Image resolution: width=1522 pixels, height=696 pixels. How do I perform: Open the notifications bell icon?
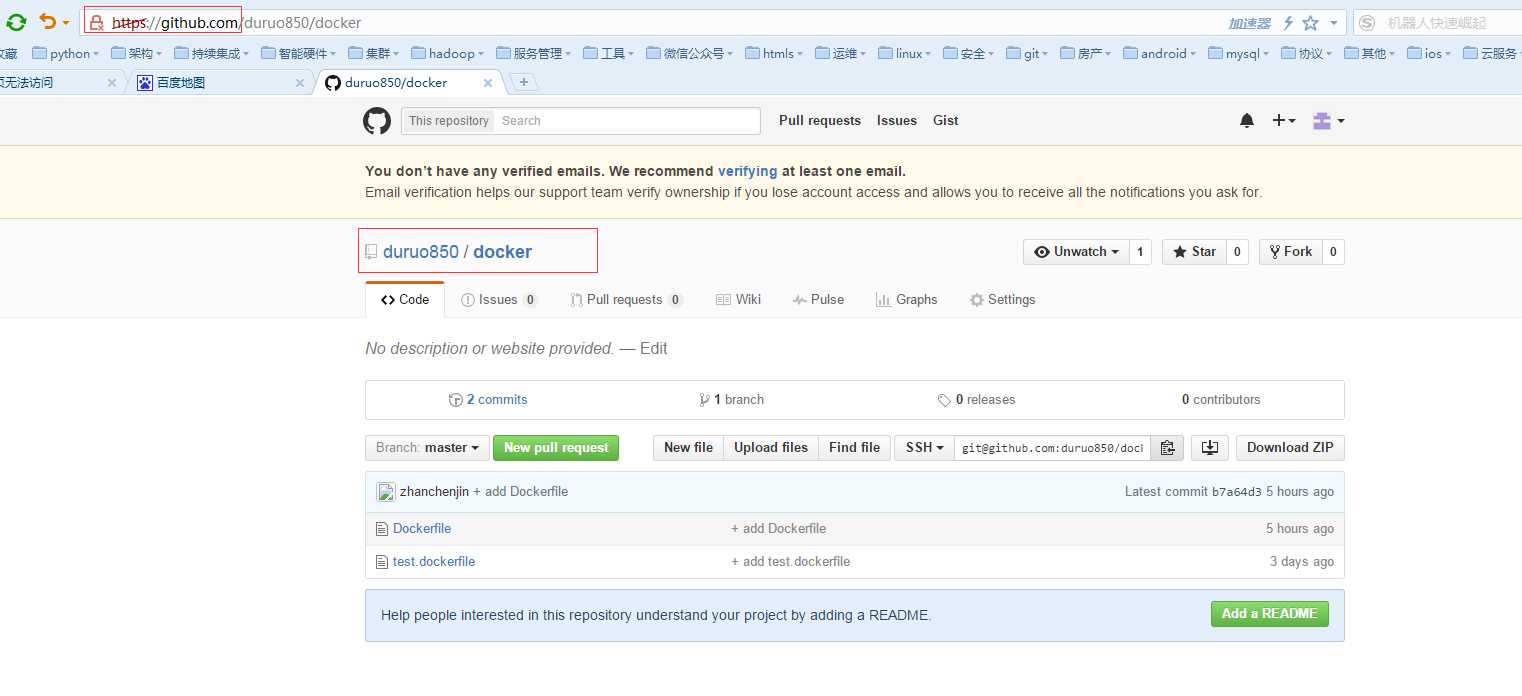point(1246,121)
